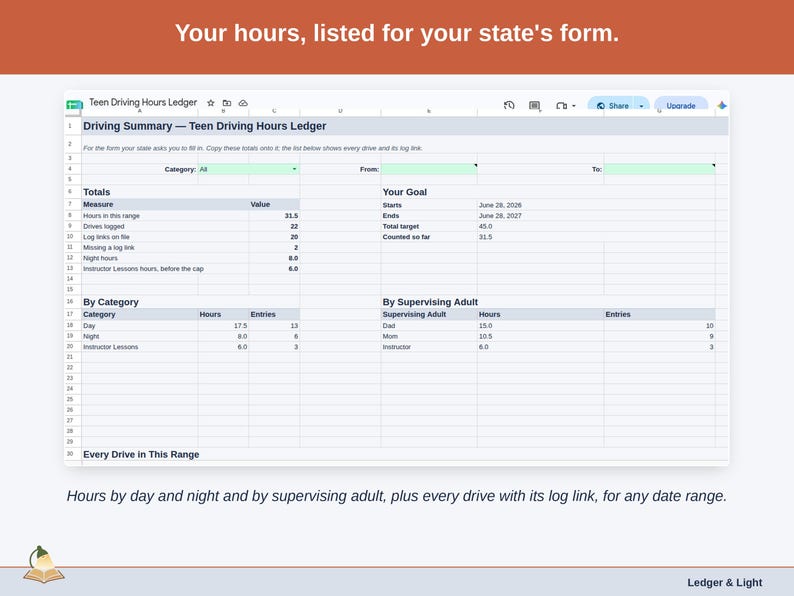
Task: Select the Starts date June 28, 2026
Action: click(500, 205)
